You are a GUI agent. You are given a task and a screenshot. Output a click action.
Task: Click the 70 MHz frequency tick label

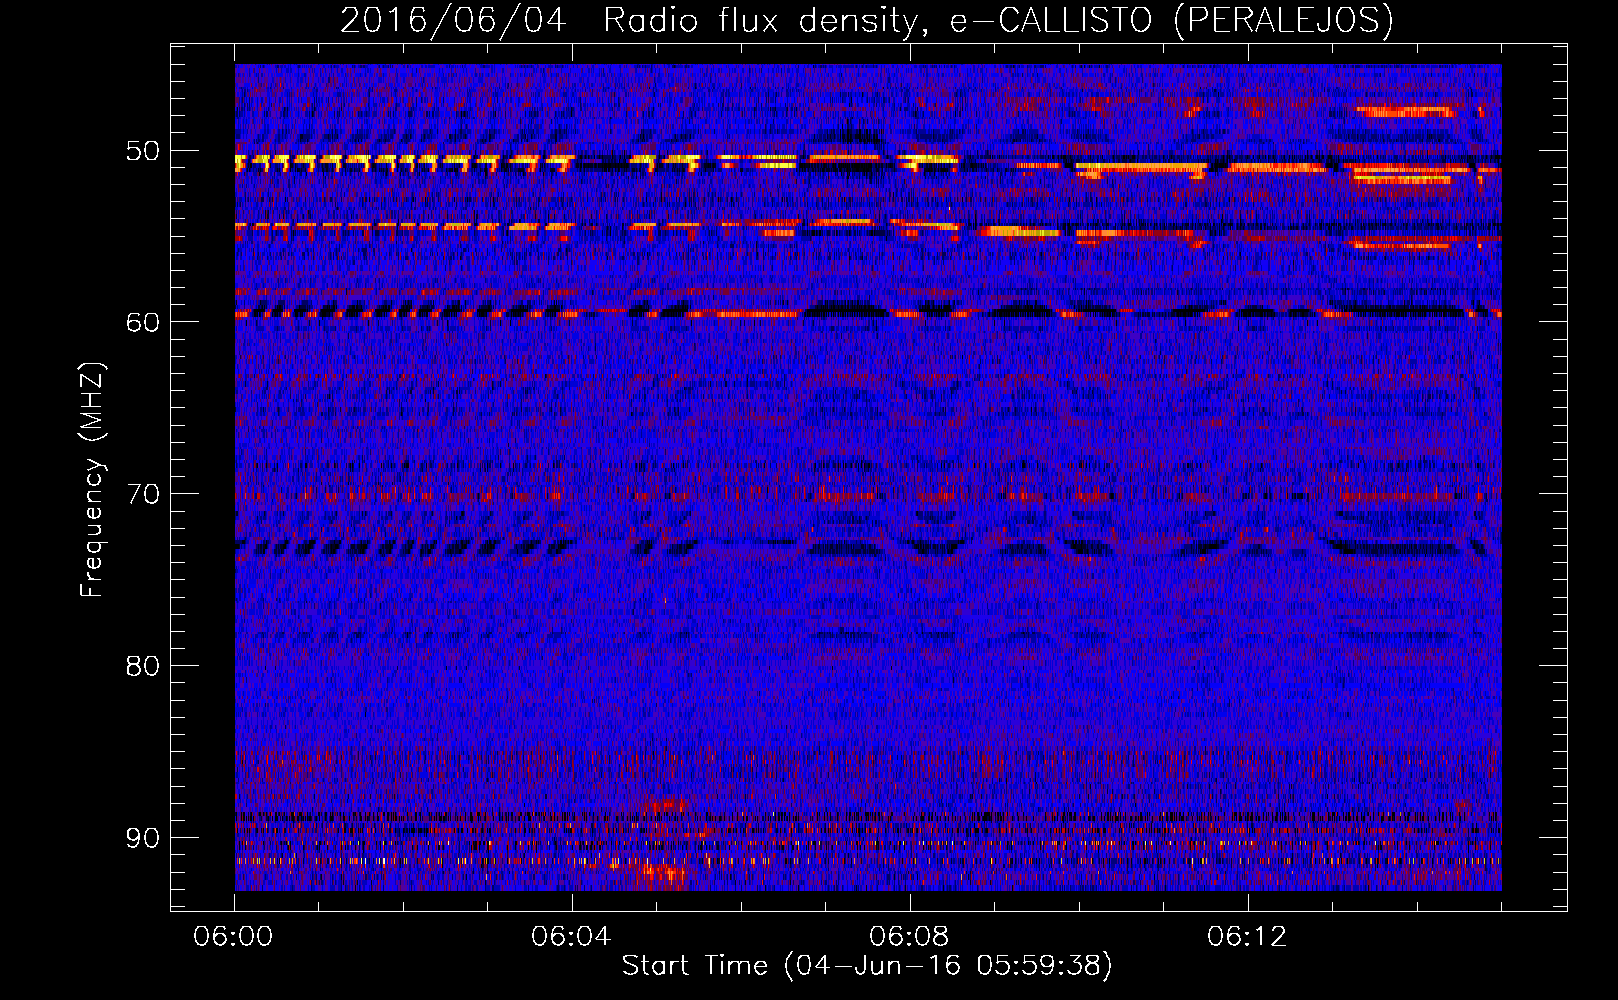142,494
